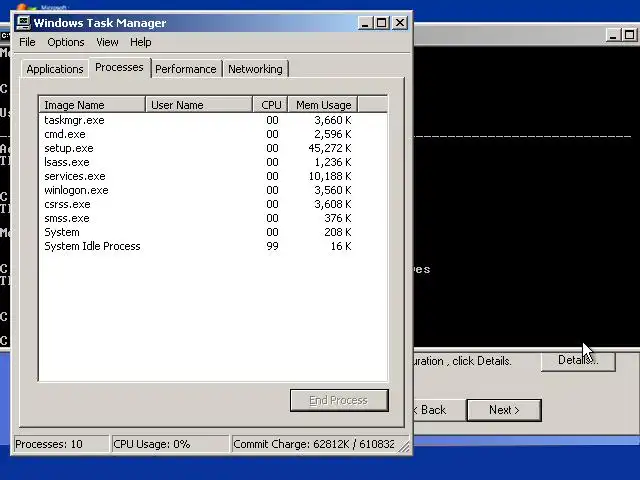Click the End Process button
This screenshot has height=480, width=640.
click(339, 400)
